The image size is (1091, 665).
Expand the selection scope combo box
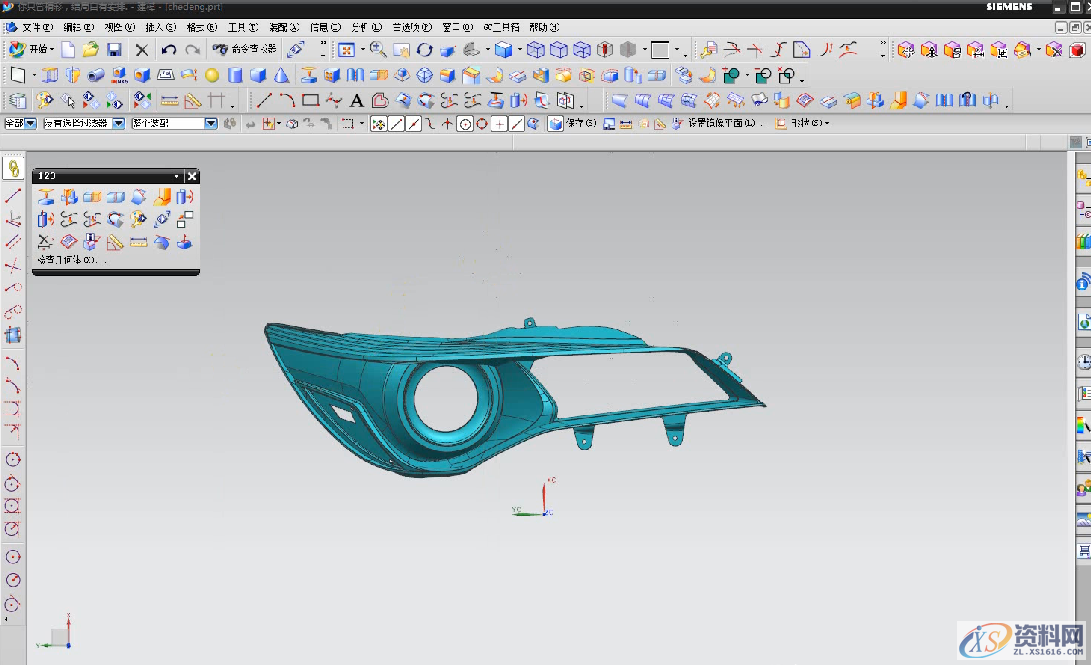(210, 123)
